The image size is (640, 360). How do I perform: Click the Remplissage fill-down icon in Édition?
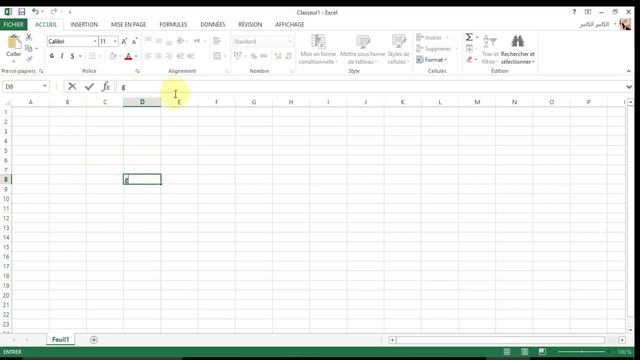(469, 49)
